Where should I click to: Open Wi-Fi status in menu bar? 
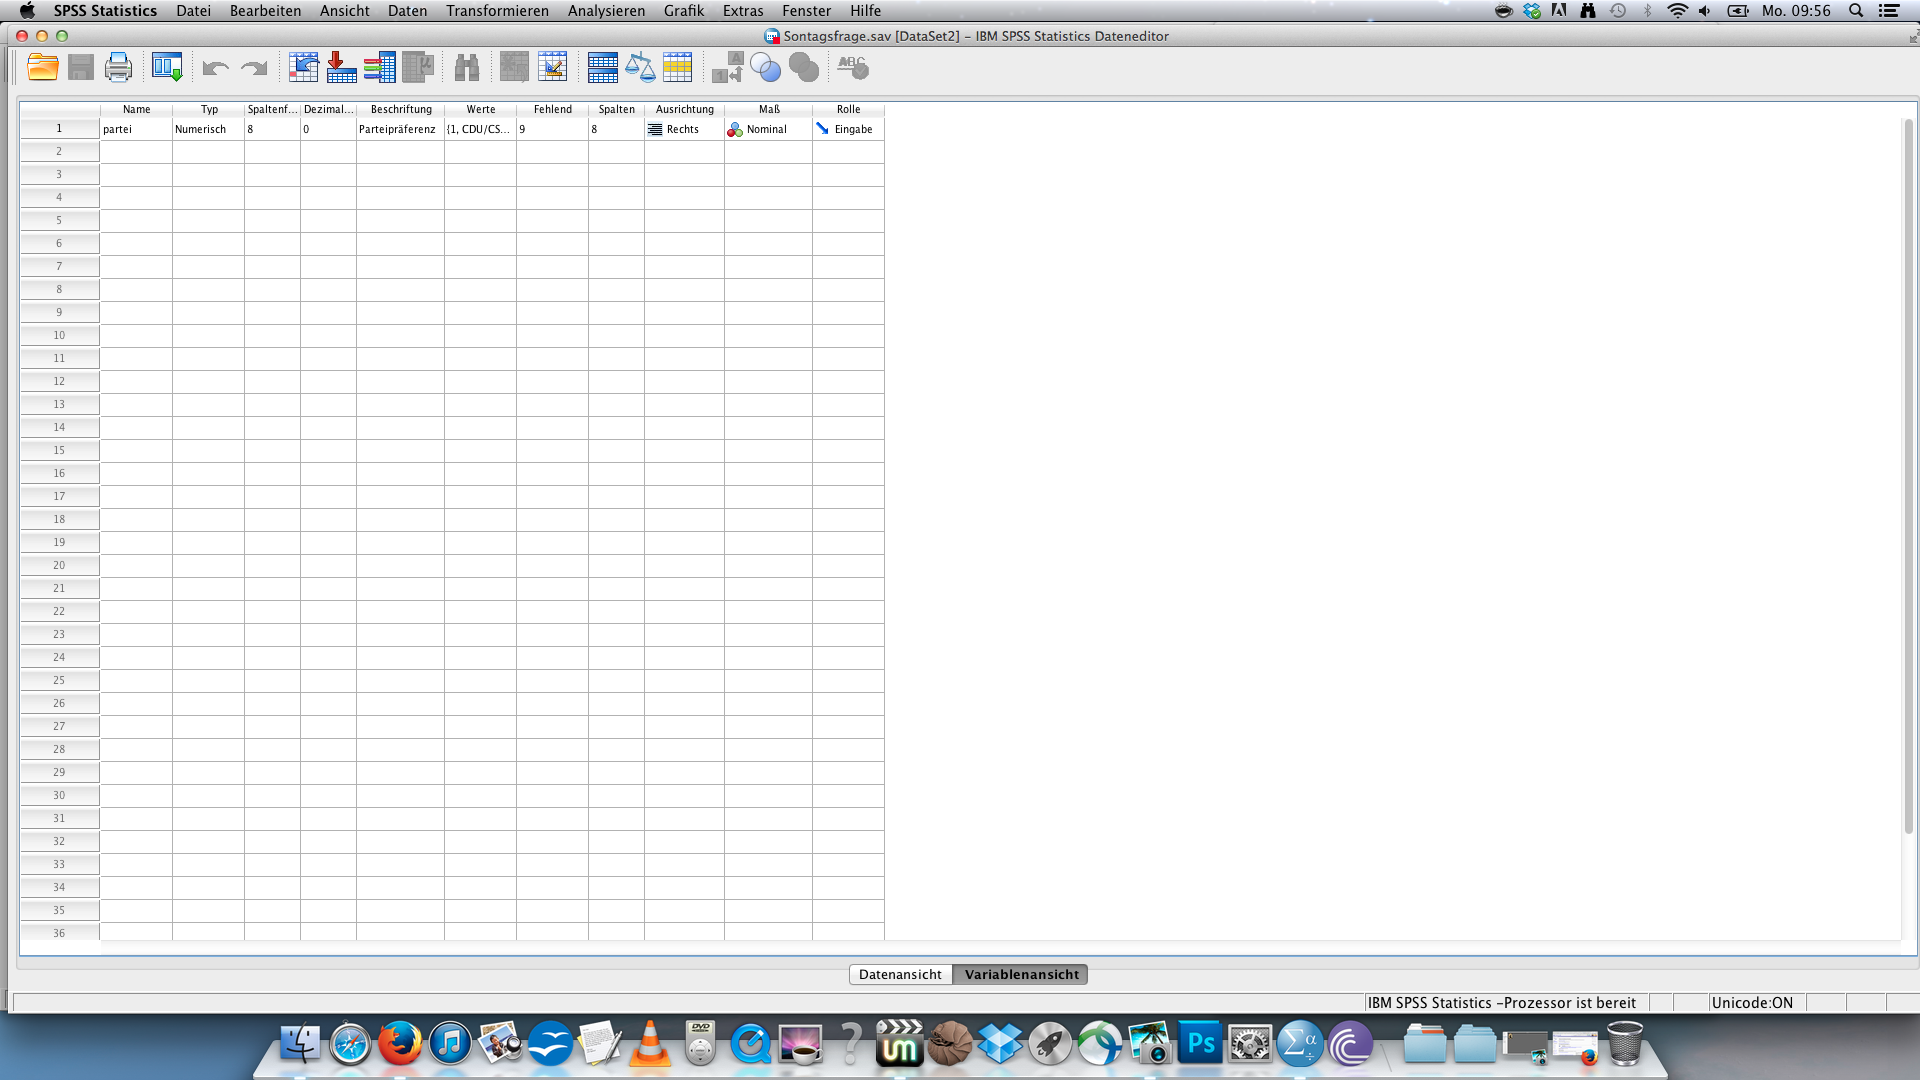tap(1677, 11)
